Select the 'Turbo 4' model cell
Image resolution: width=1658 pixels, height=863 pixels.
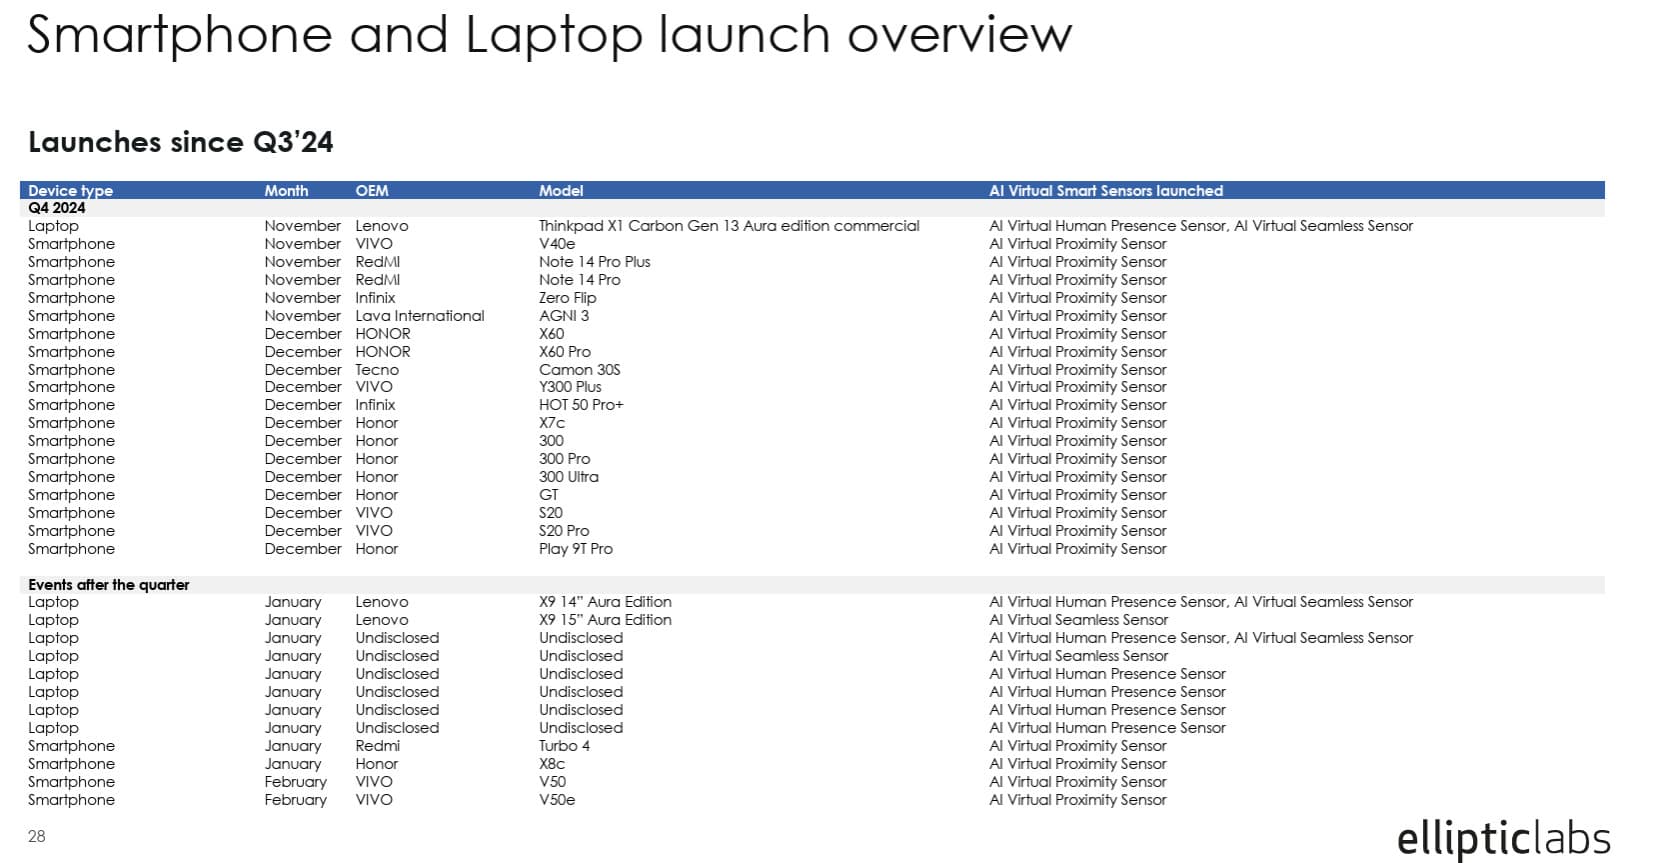coord(564,746)
